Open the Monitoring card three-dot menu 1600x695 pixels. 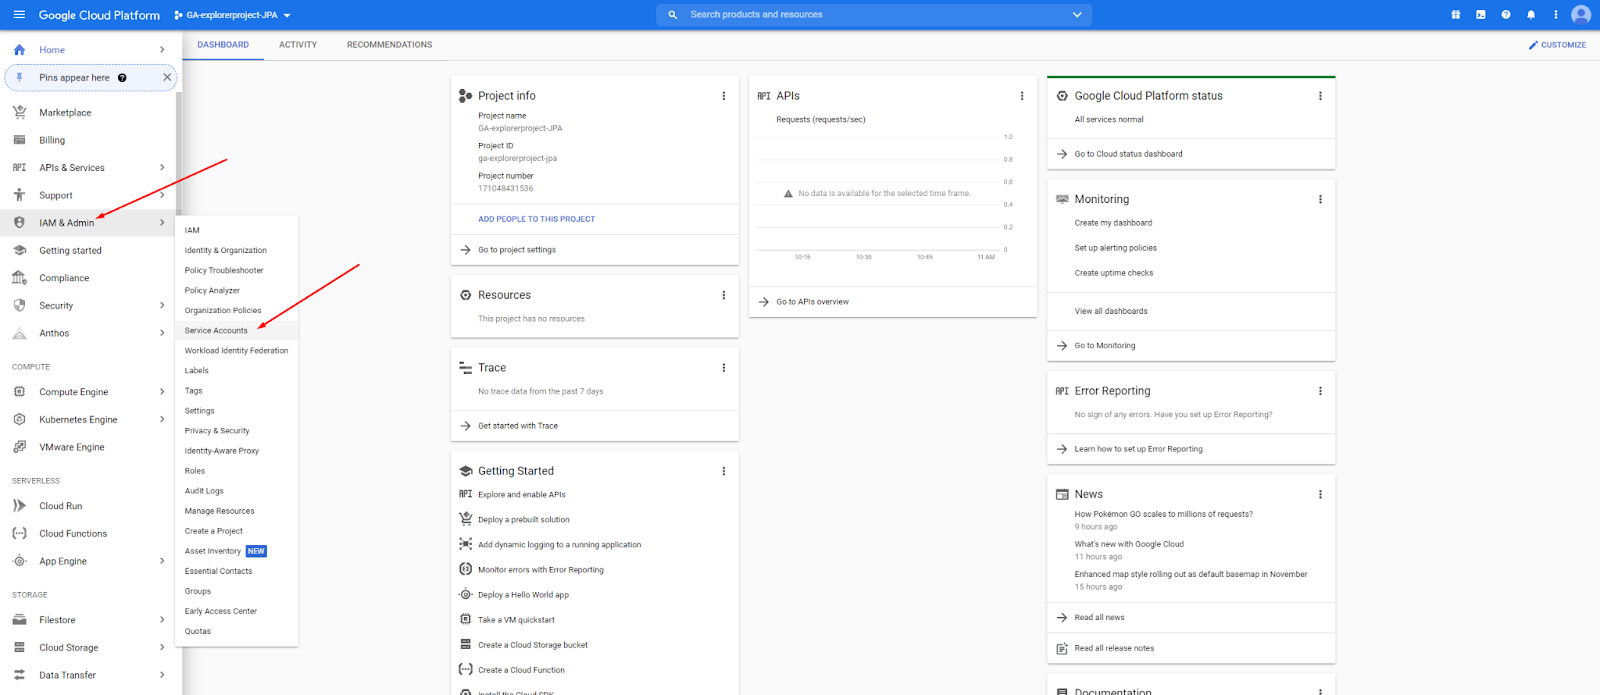pos(1320,199)
